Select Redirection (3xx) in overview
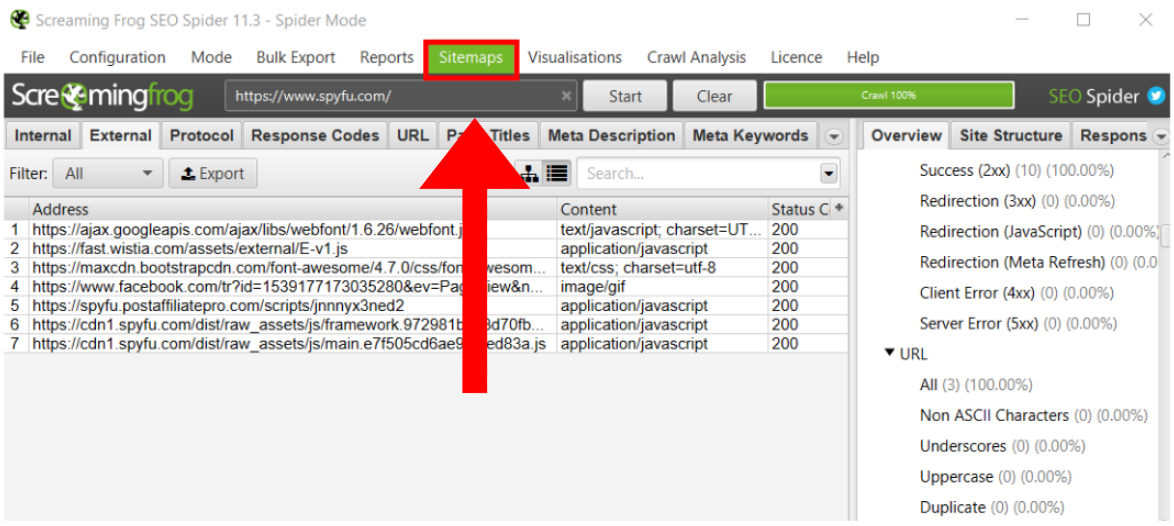The image size is (1174, 526). [1016, 201]
